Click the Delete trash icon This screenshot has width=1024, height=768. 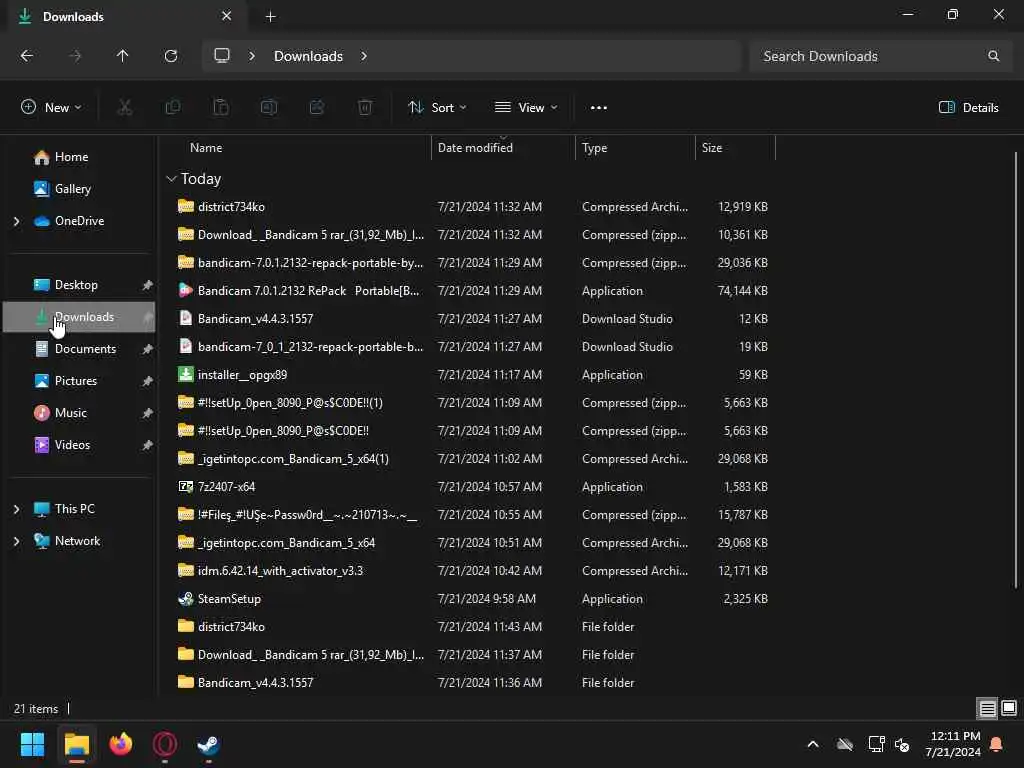tap(365, 108)
